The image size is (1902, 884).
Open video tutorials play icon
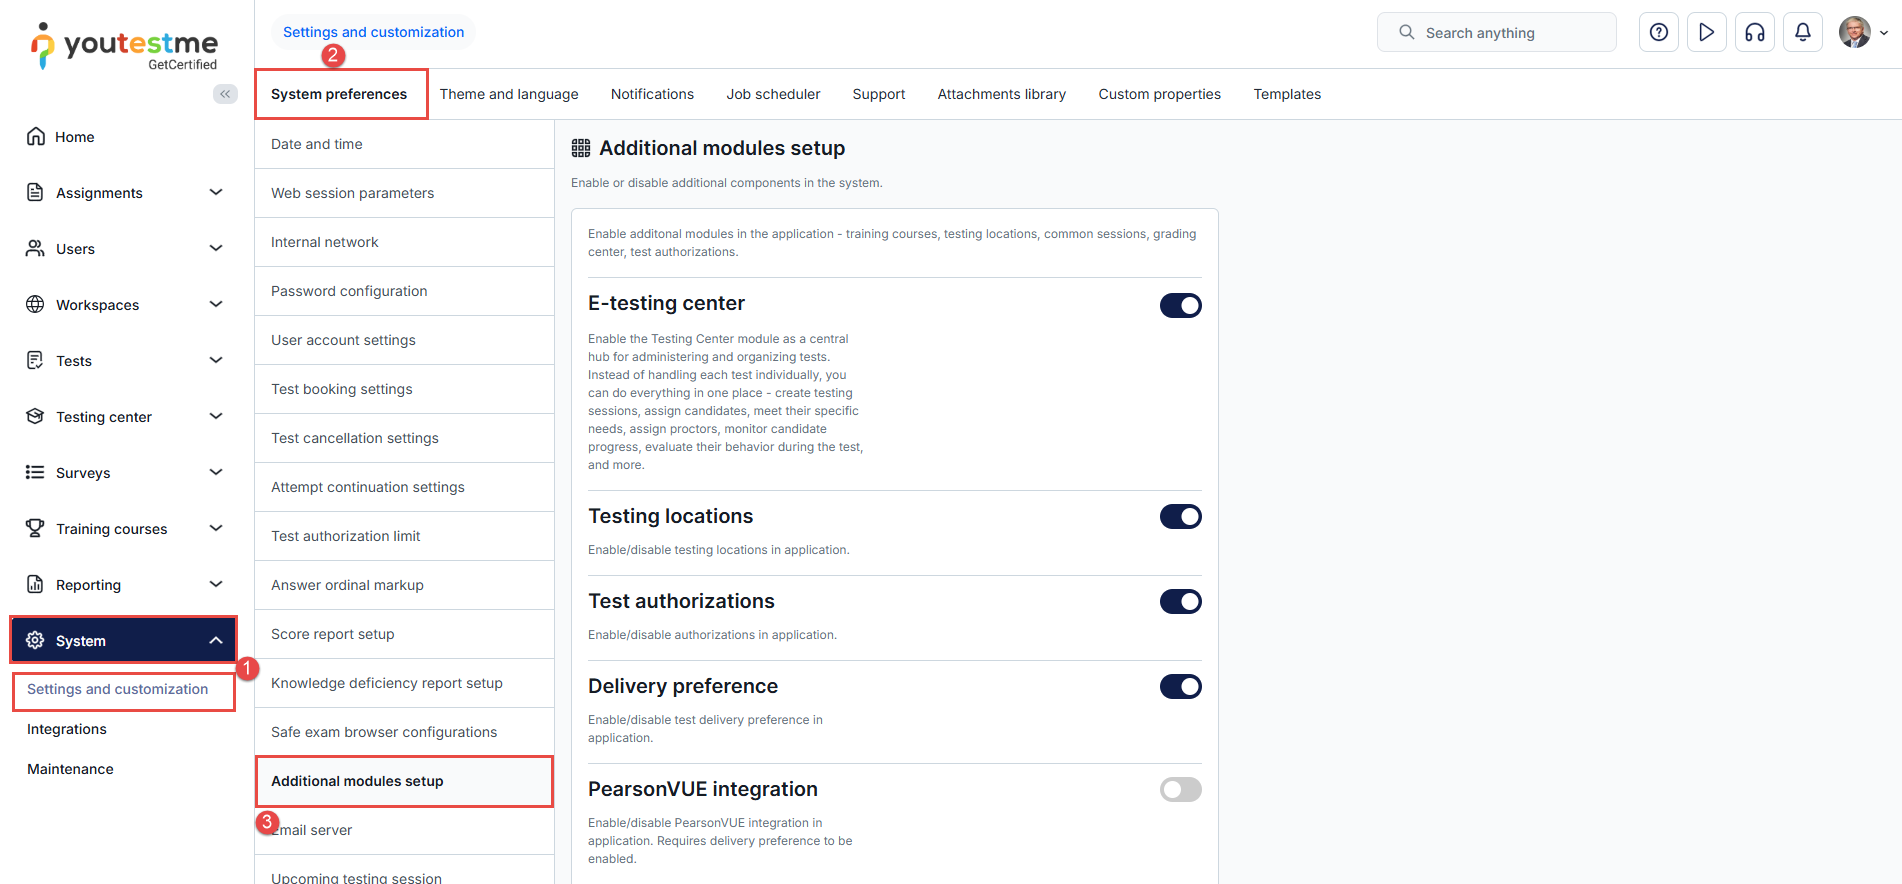click(x=1707, y=32)
